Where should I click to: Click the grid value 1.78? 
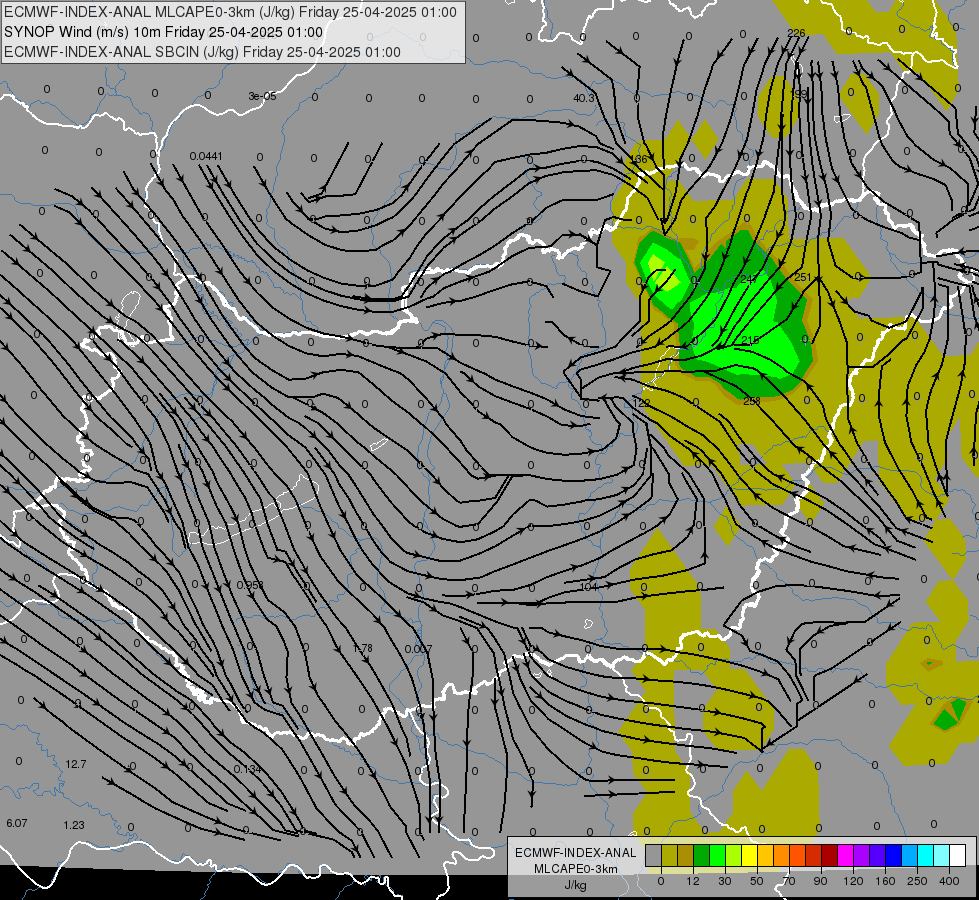tap(363, 648)
